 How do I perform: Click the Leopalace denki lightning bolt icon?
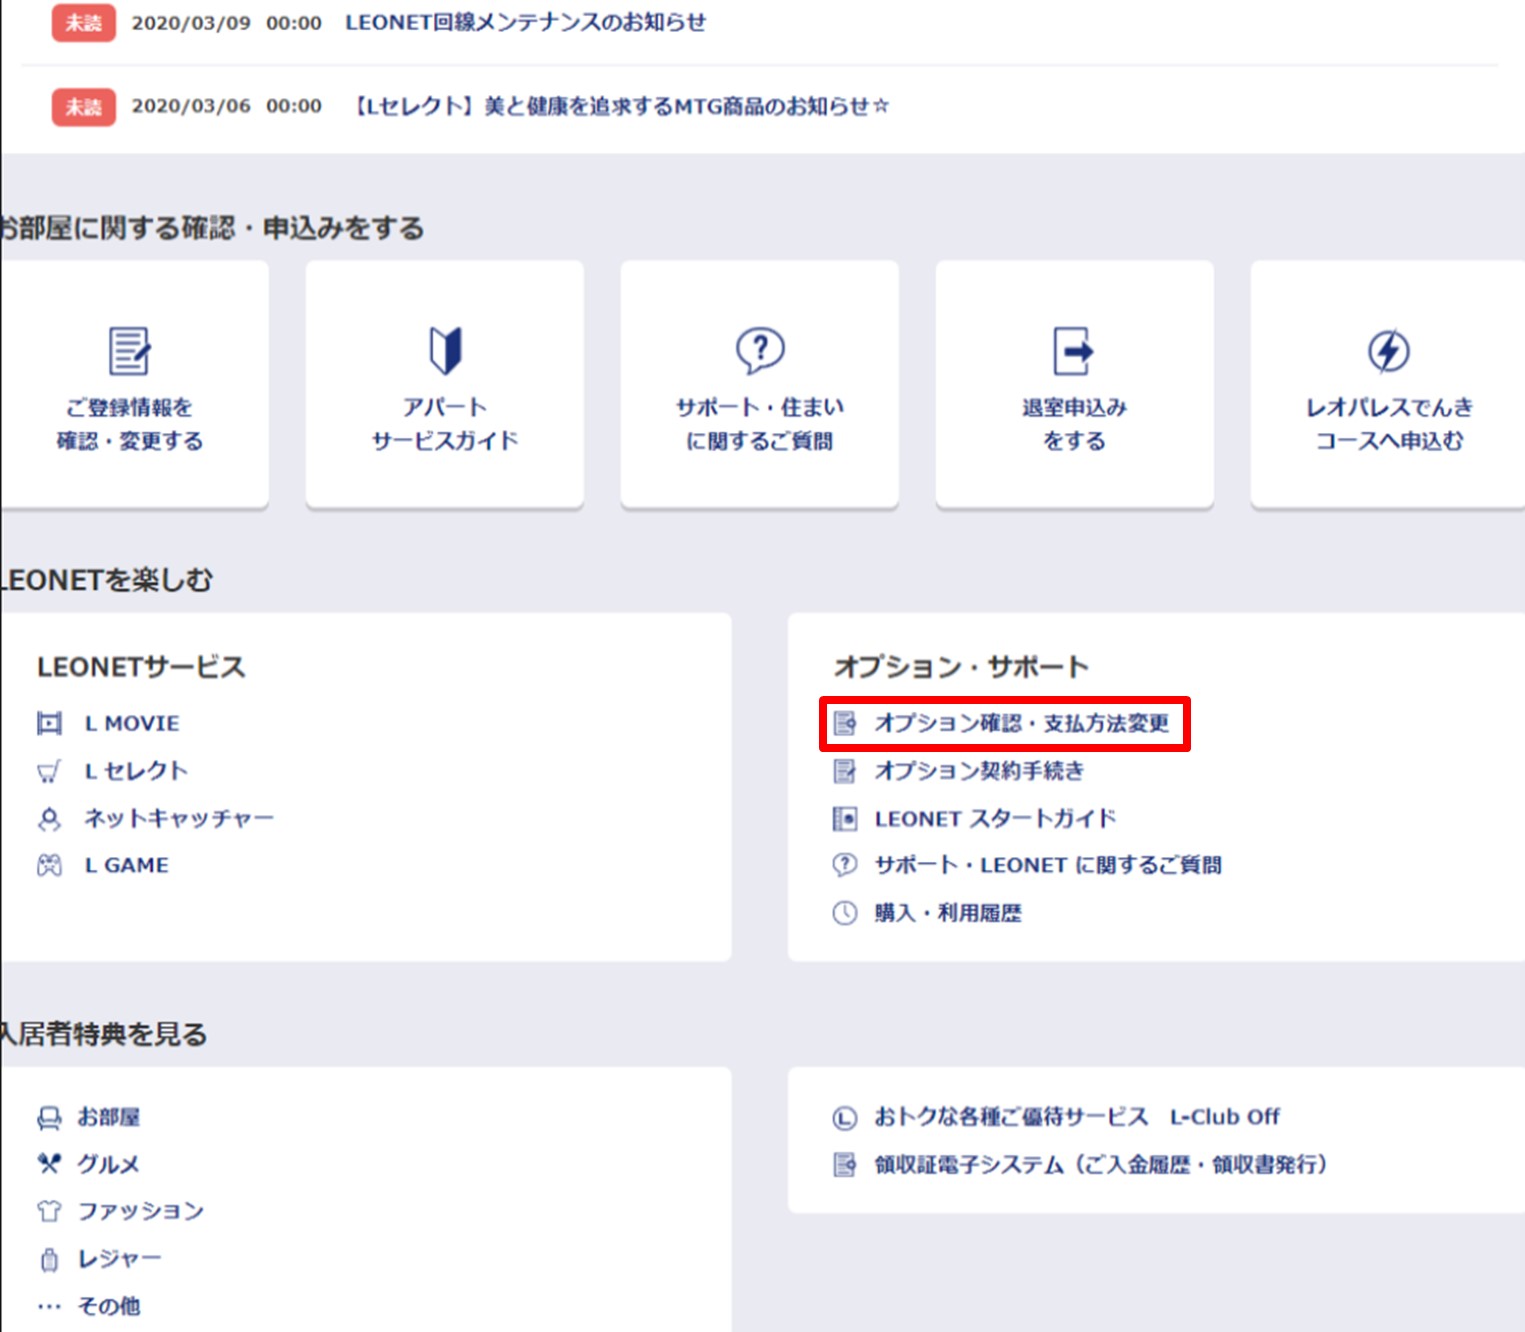[1388, 351]
